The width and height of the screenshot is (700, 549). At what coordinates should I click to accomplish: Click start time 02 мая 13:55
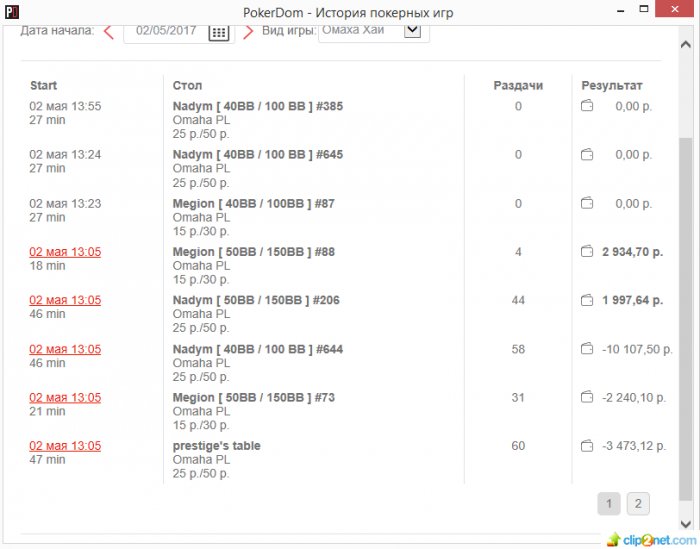click(x=65, y=106)
